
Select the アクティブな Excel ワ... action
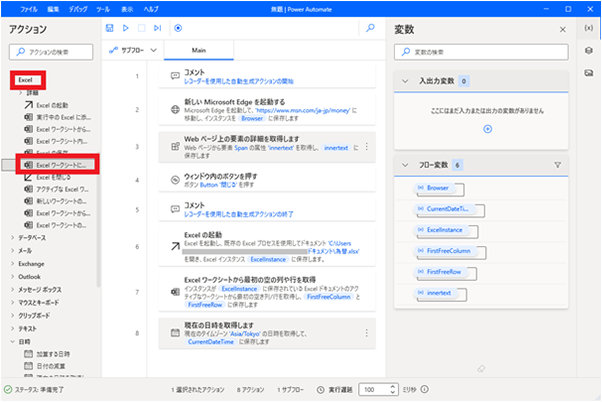(56, 189)
